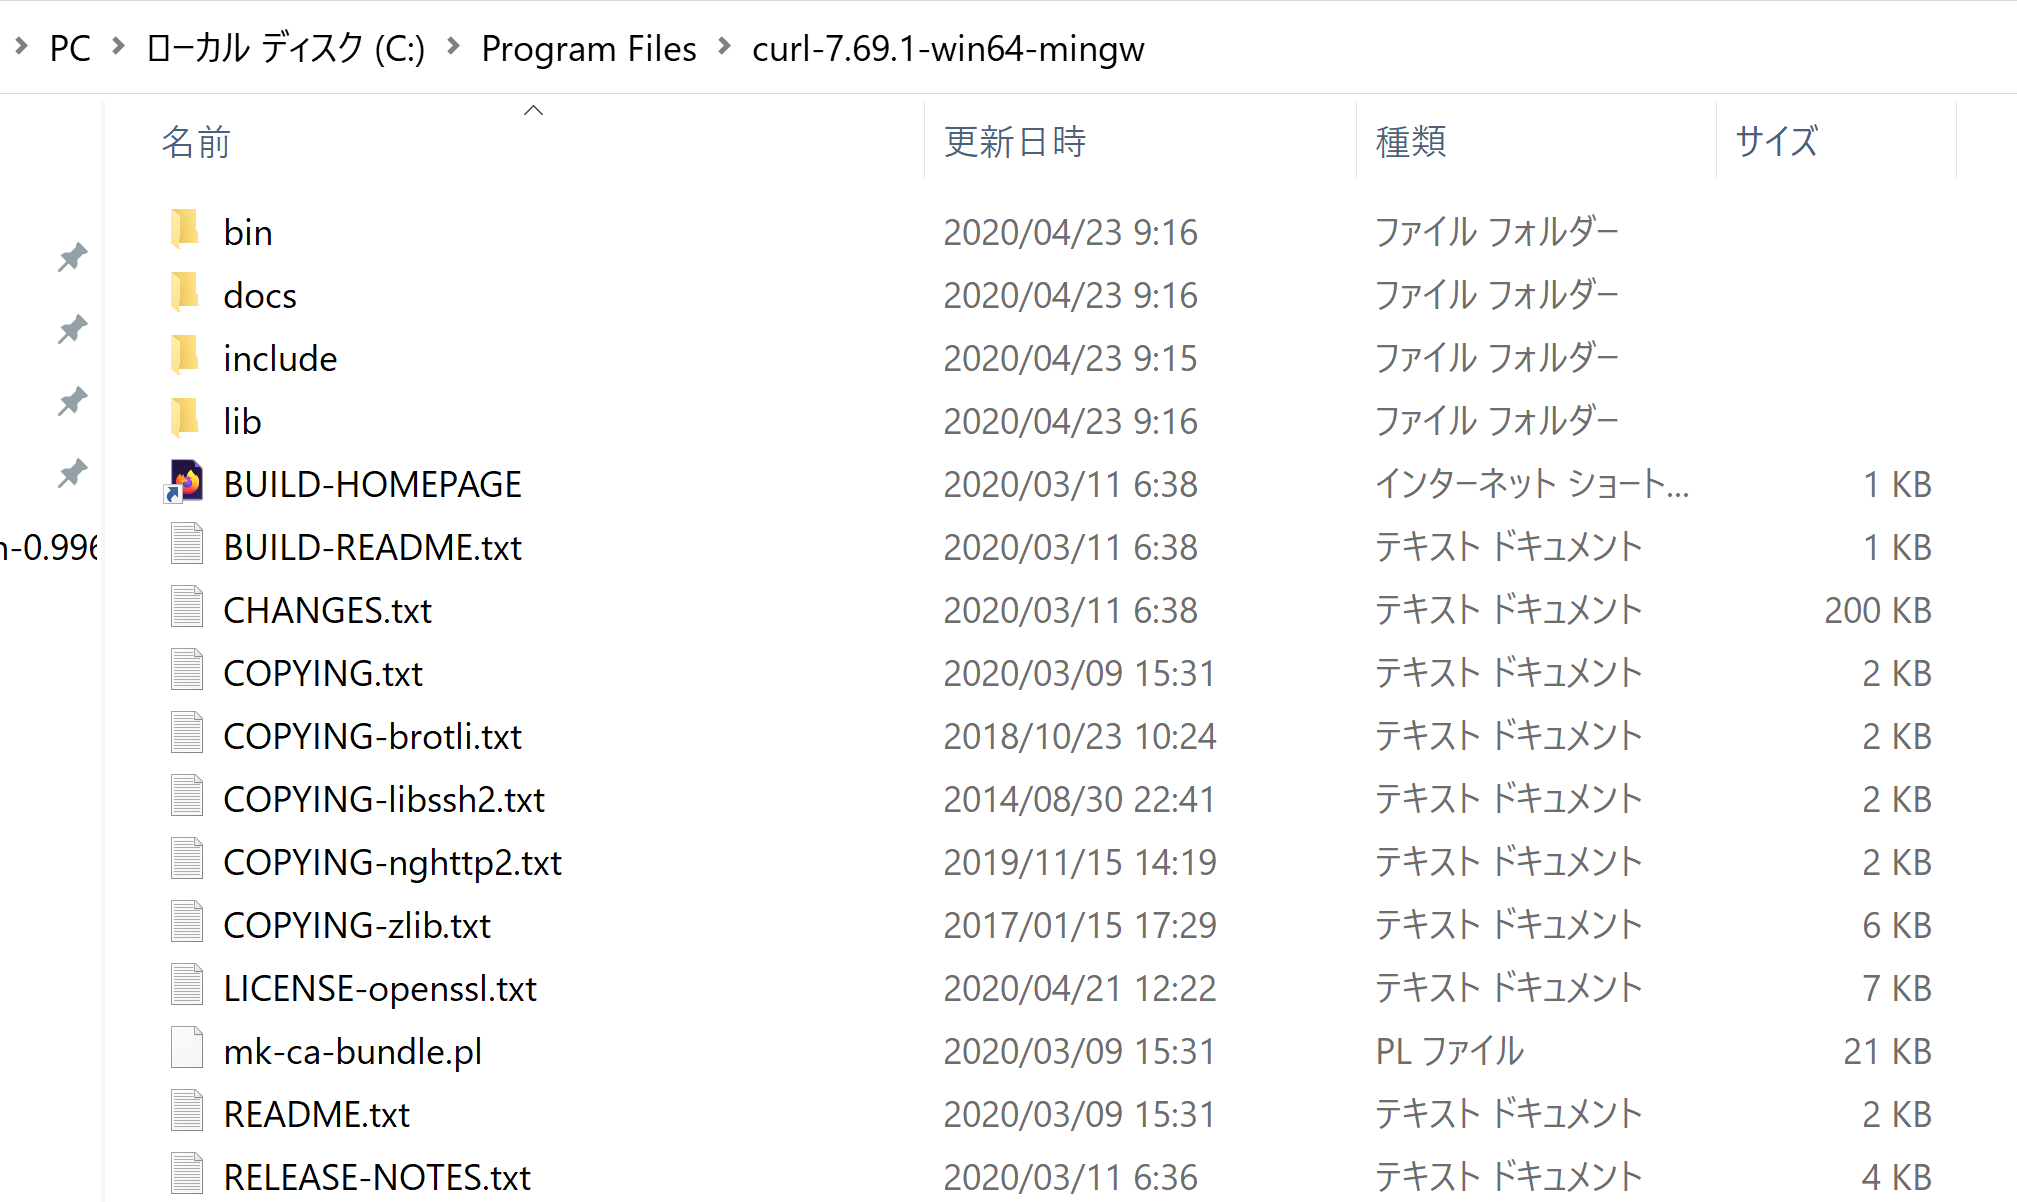Select mk-ca-bundle.pl file name
Screen dimensions: 2017x1202
click(x=352, y=1051)
